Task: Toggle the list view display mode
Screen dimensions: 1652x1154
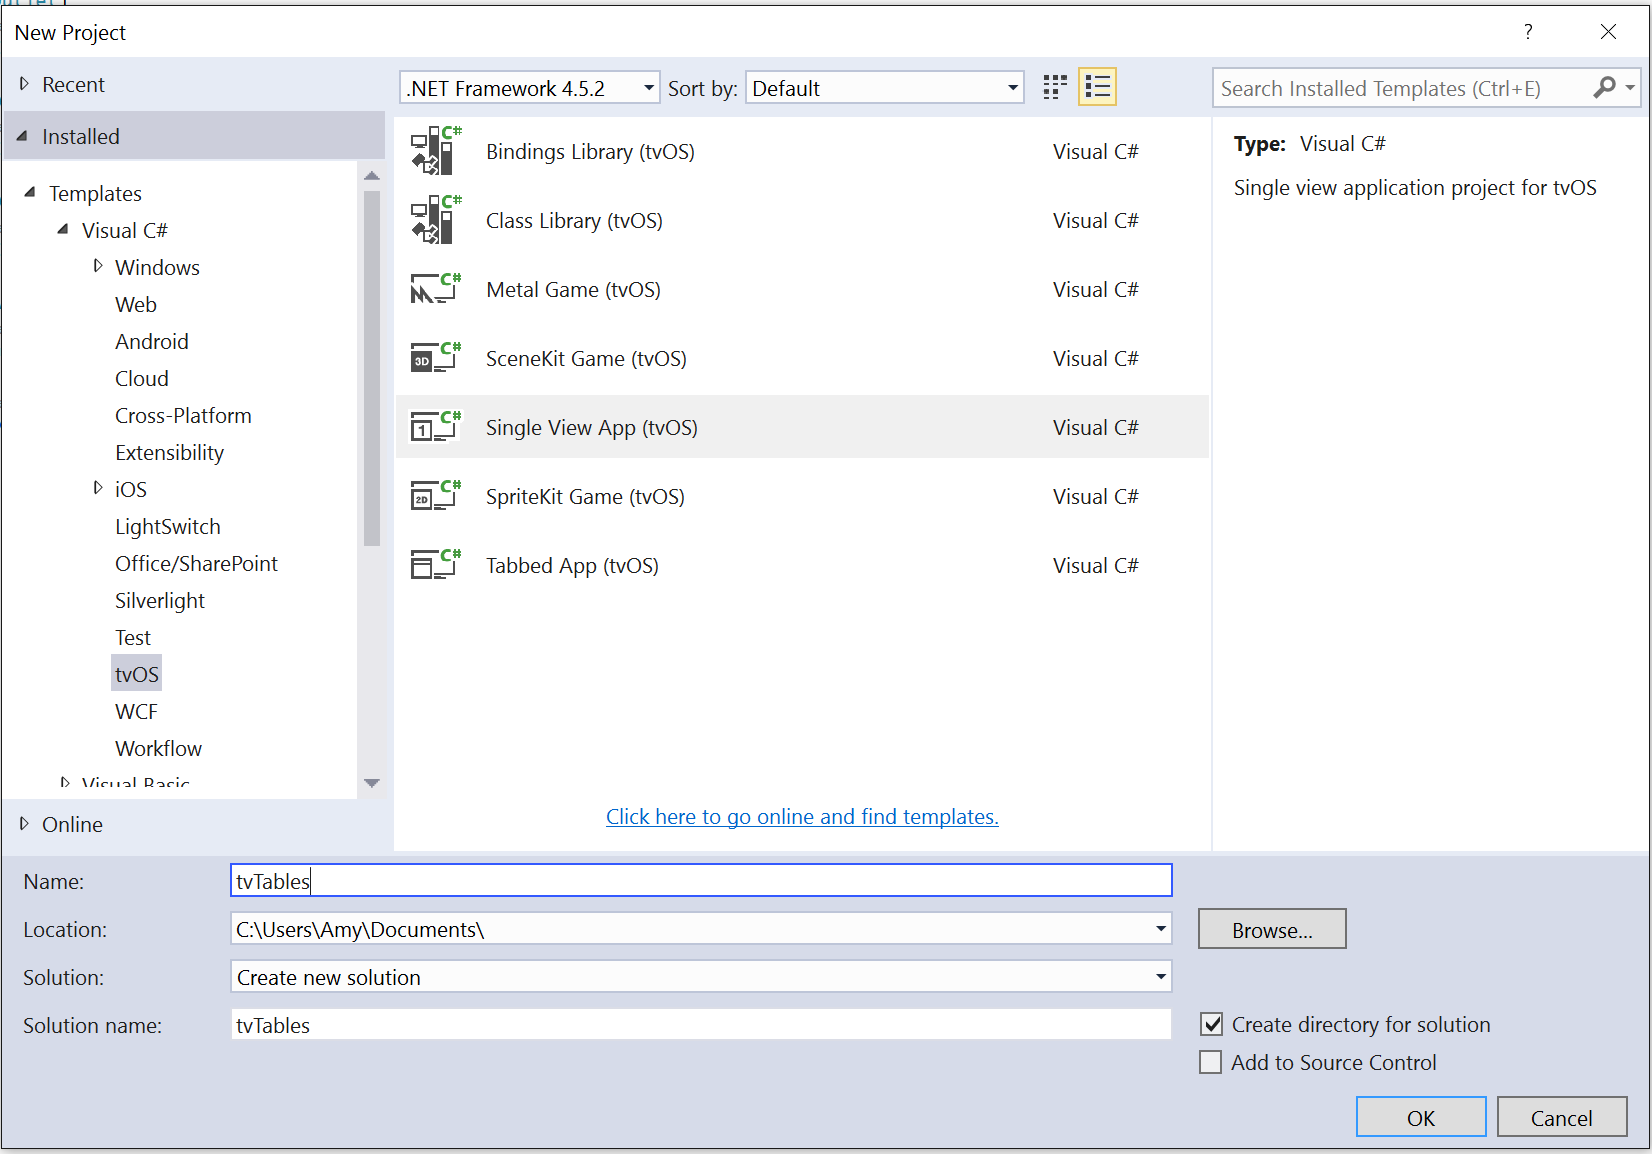Action: tap(1097, 86)
